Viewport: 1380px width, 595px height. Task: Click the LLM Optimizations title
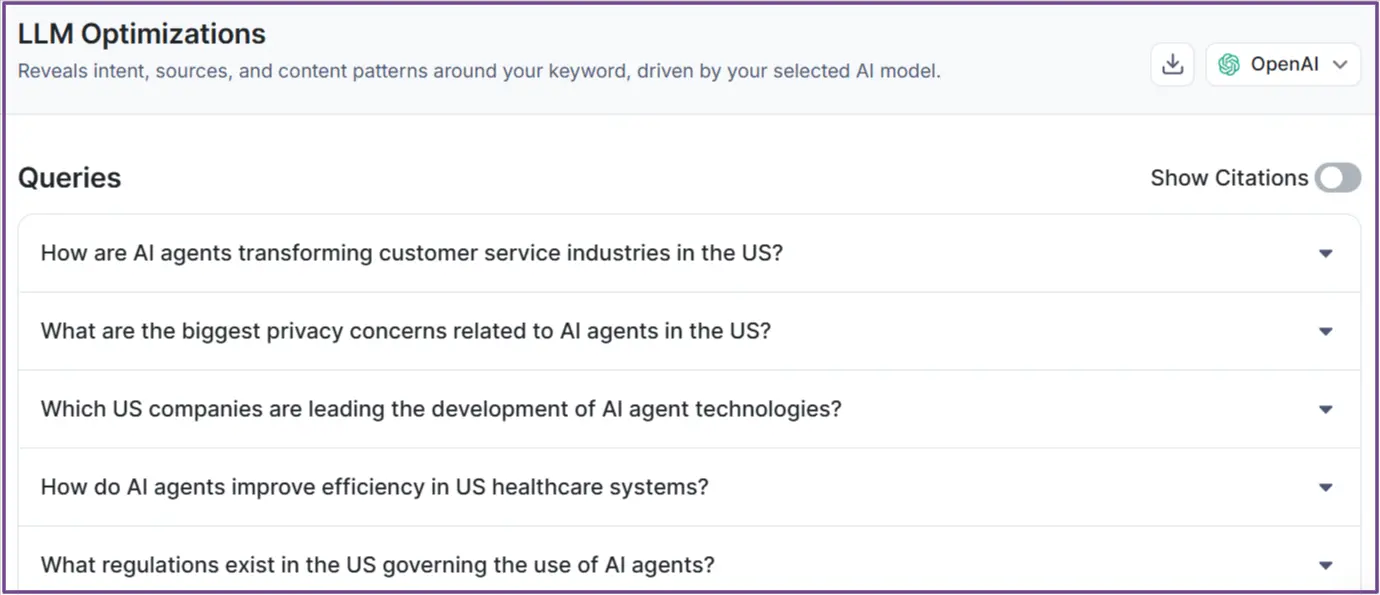(141, 34)
